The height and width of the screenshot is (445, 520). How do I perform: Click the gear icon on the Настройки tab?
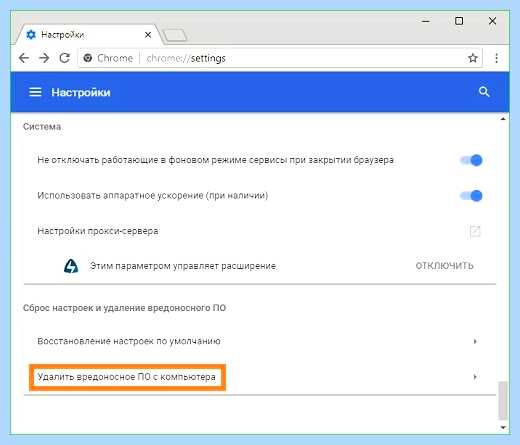pos(31,34)
